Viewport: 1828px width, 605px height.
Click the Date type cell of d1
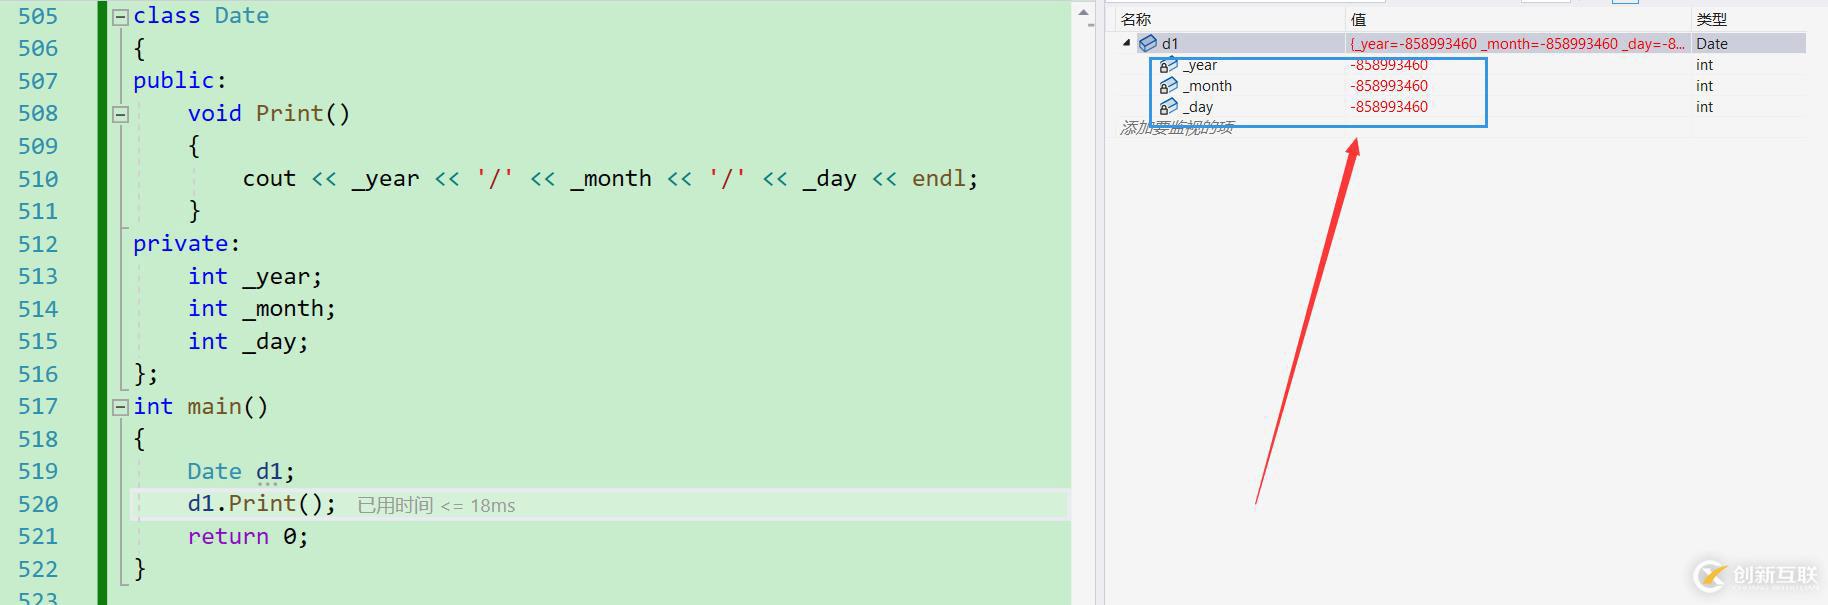pyautogui.click(x=1712, y=44)
